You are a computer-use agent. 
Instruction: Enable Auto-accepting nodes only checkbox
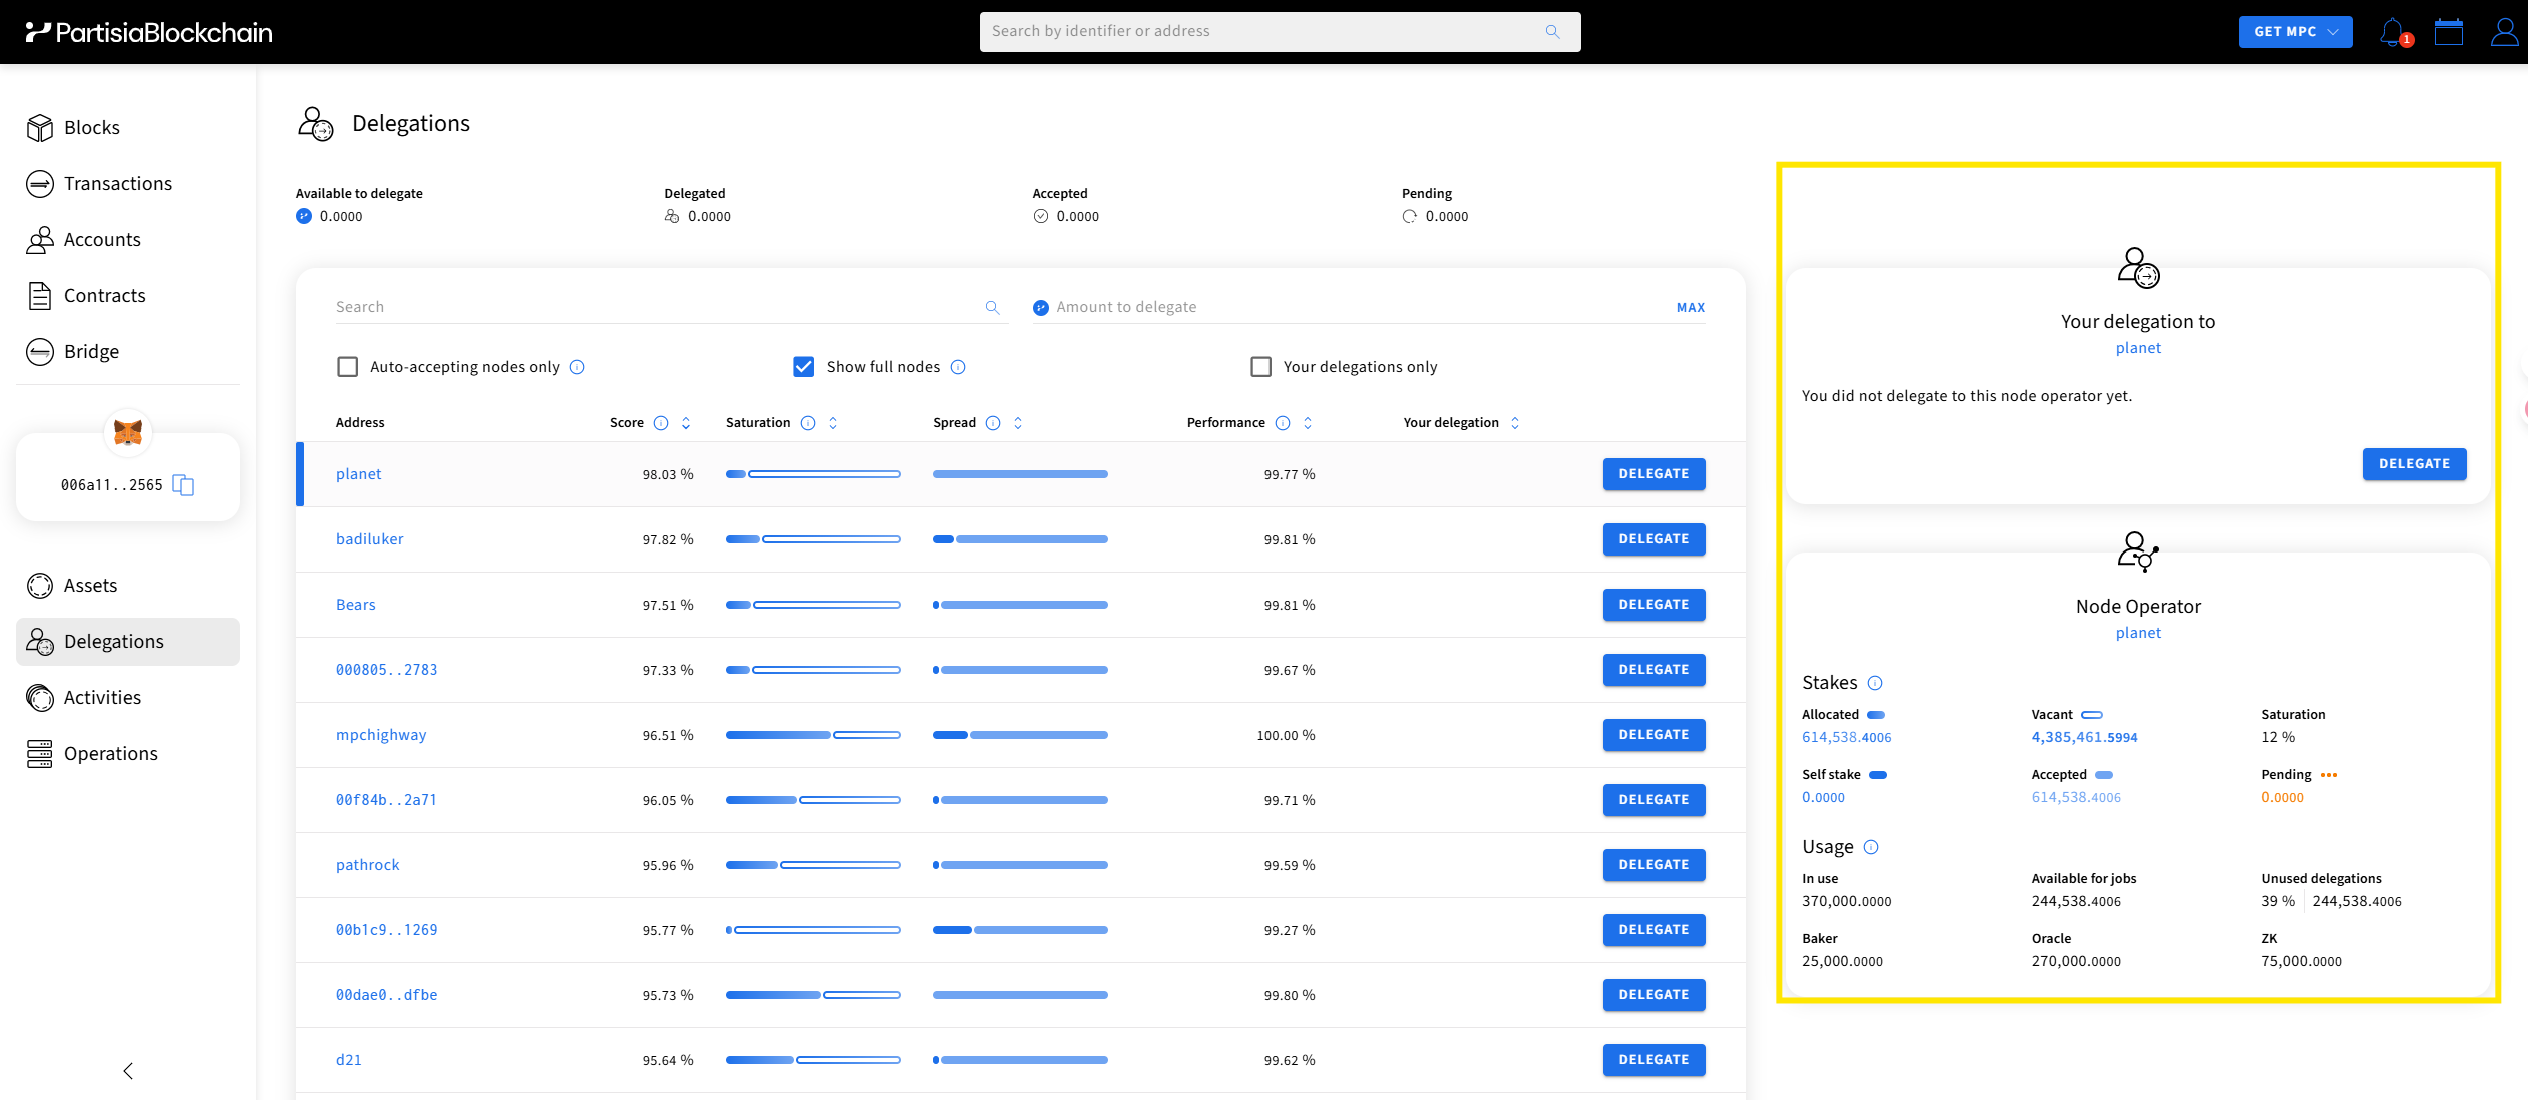pyautogui.click(x=348, y=367)
